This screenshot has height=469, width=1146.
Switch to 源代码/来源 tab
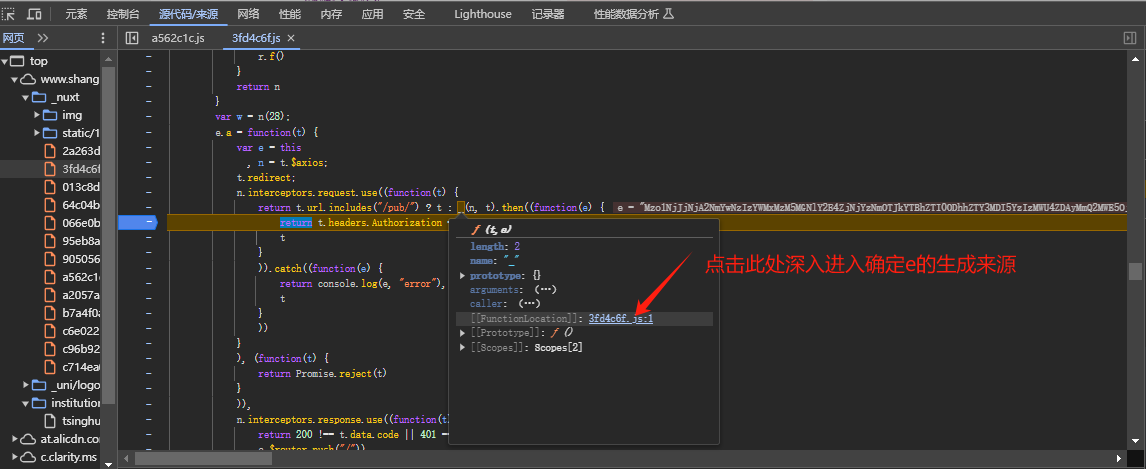coord(188,14)
